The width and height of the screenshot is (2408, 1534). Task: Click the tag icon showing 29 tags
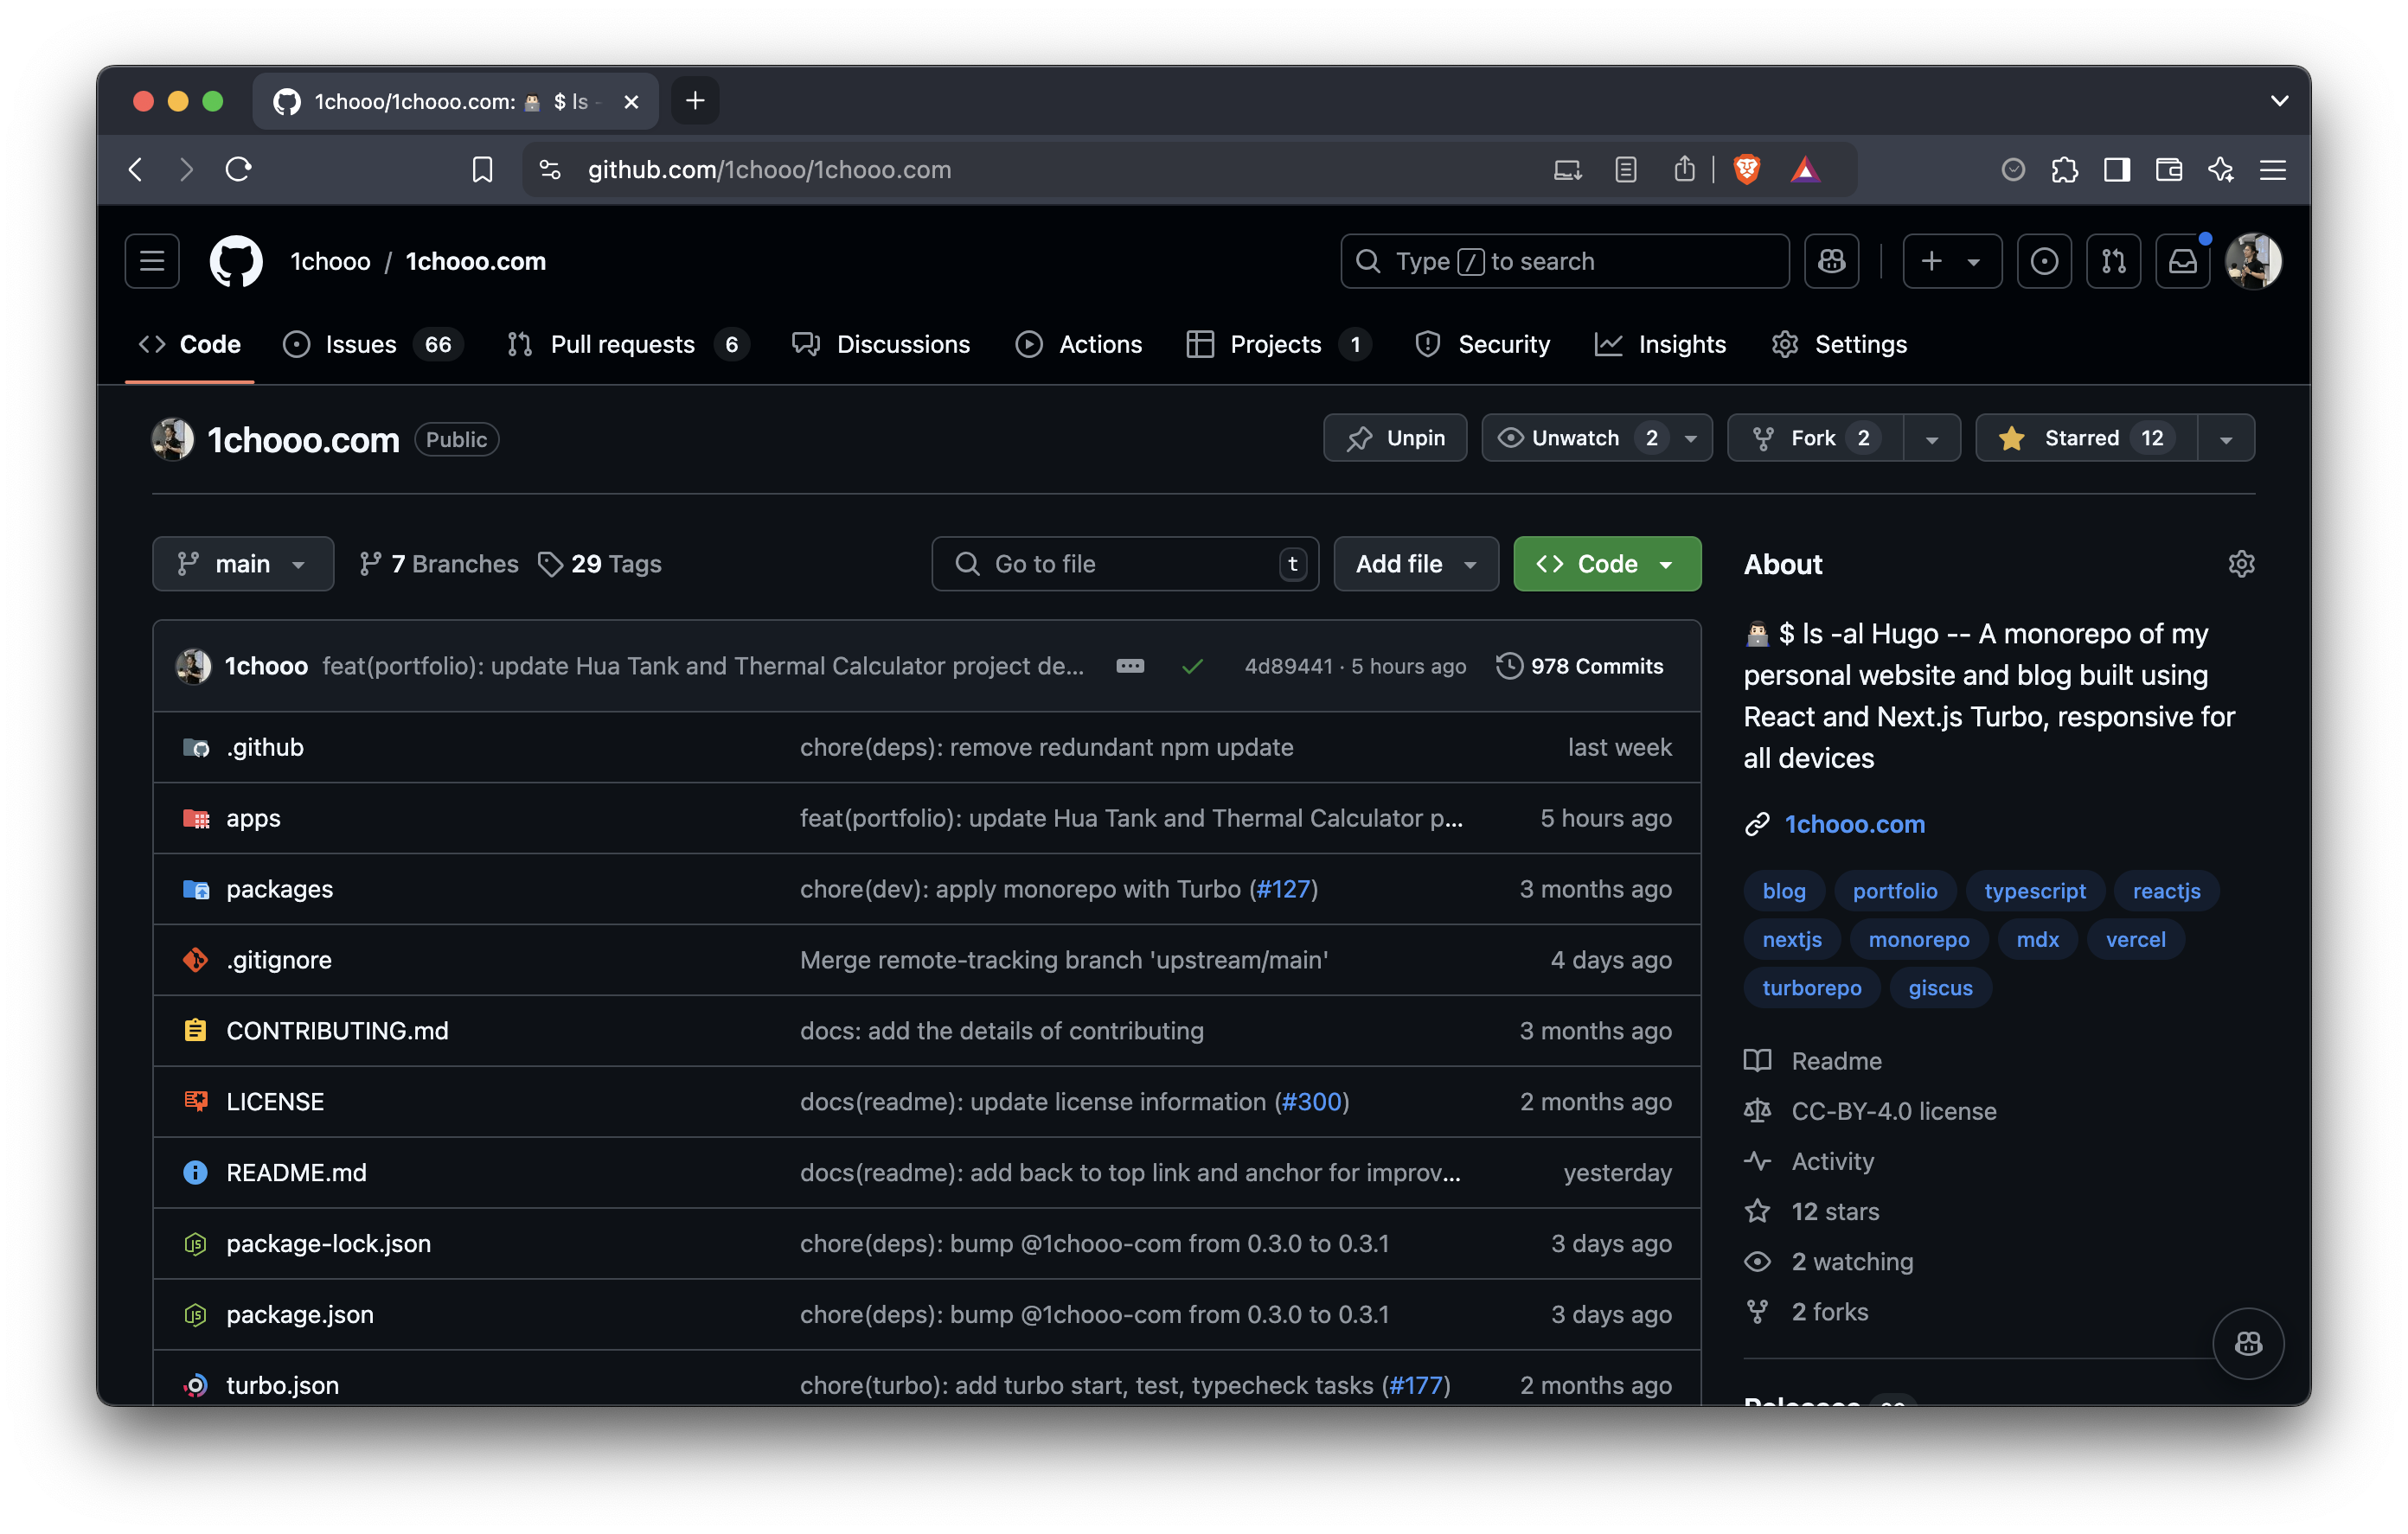pyautogui.click(x=551, y=564)
